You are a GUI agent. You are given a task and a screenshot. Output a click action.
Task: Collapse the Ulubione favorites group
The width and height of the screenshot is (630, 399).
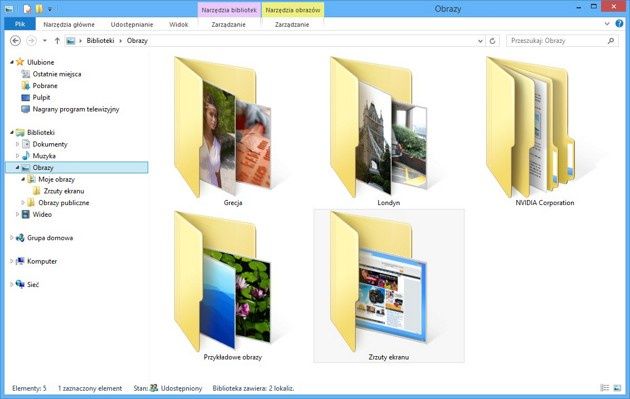pos(12,62)
